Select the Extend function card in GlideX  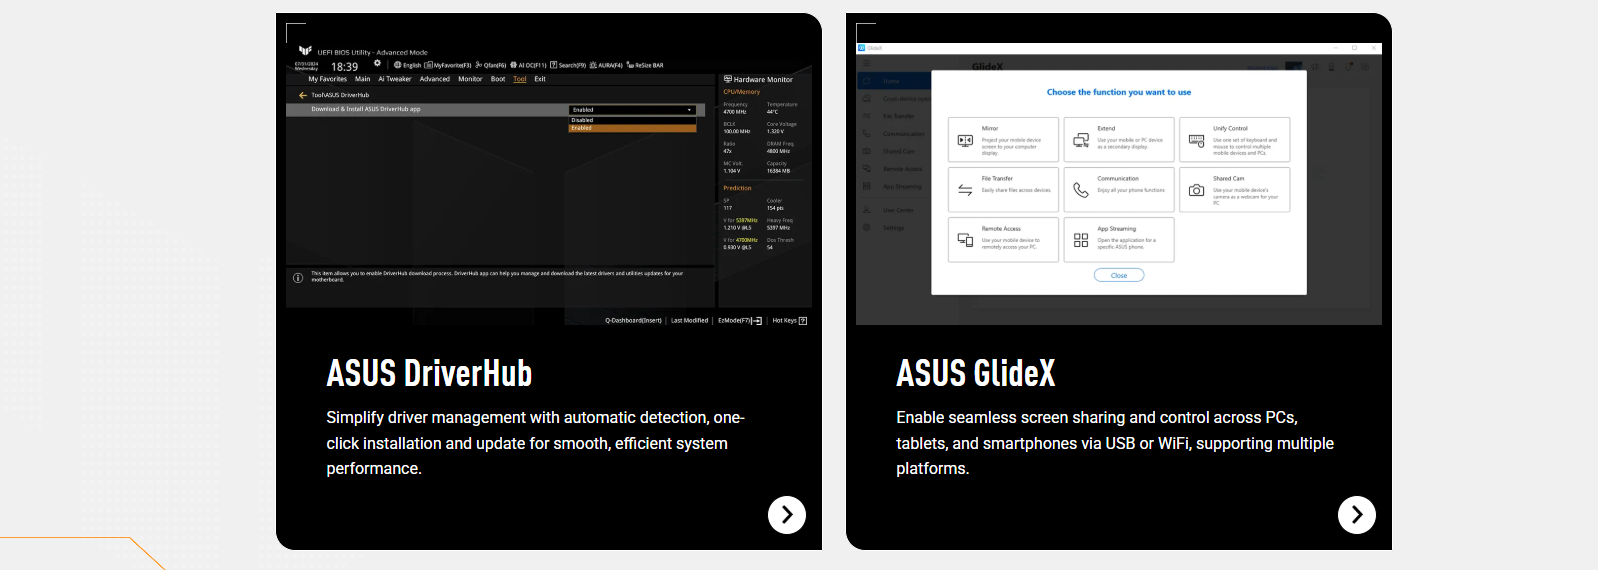click(1119, 140)
